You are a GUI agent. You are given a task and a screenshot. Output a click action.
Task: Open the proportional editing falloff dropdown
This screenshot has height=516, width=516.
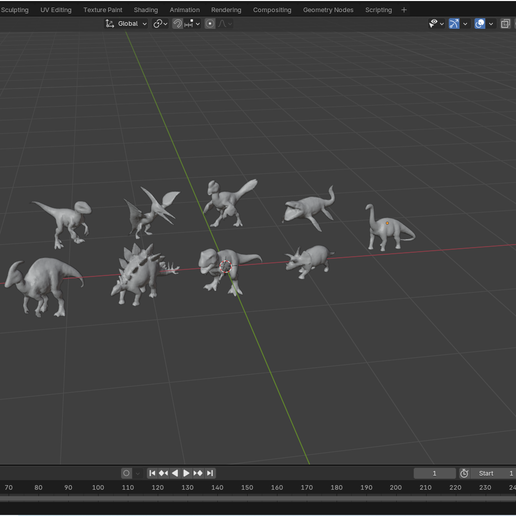(225, 24)
